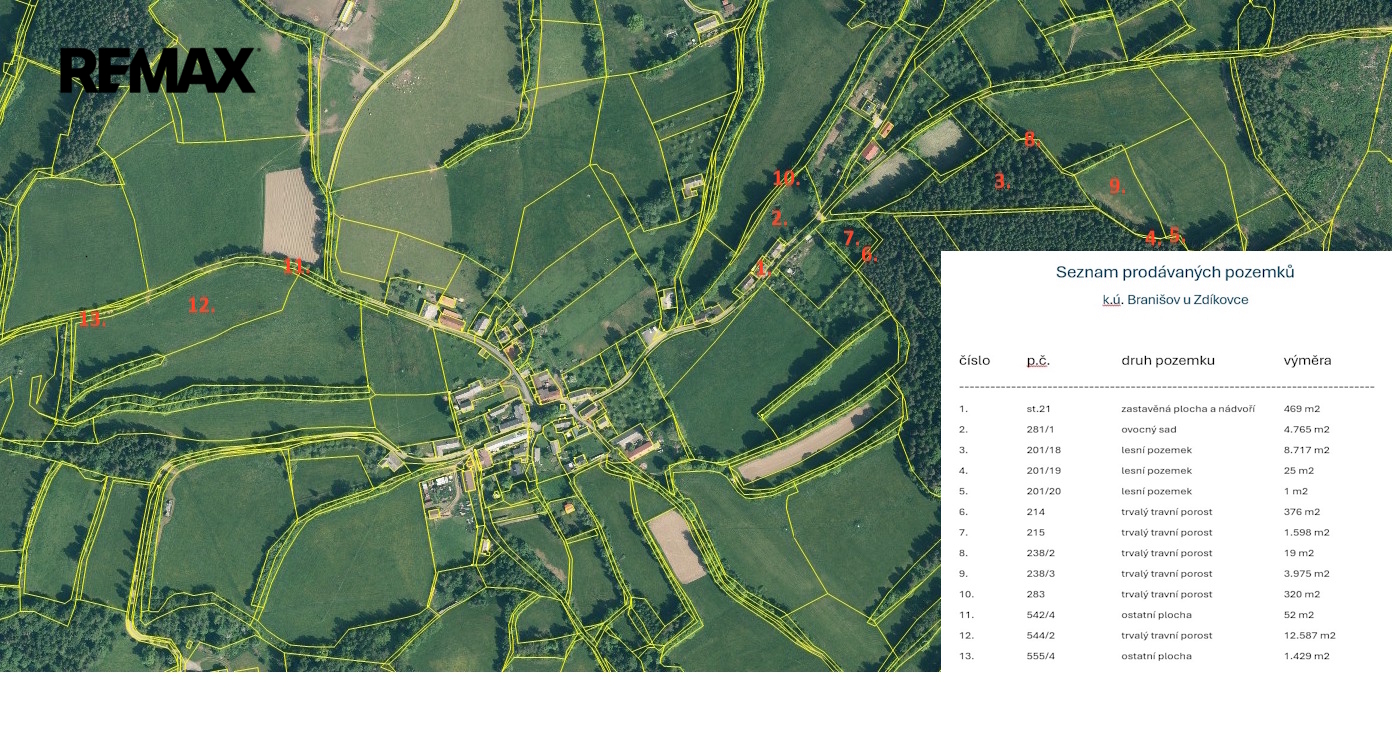
Task: Select red marker 11 on the map
Action: click(x=295, y=267)
